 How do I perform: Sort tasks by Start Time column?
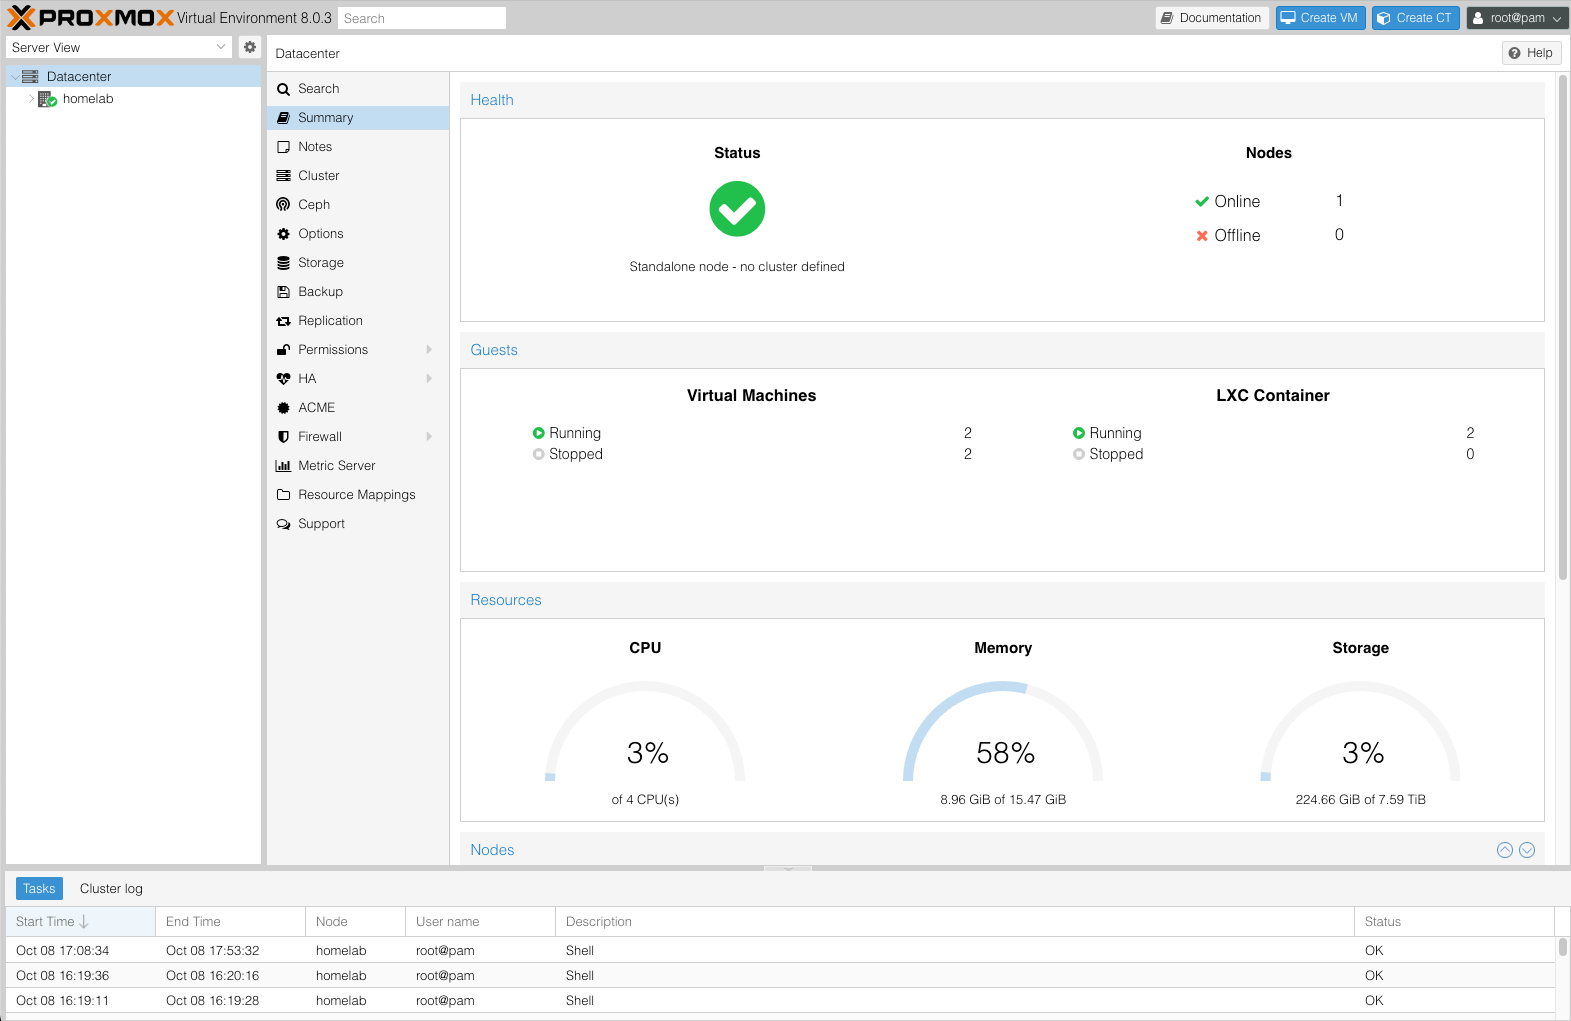[80, 922]
